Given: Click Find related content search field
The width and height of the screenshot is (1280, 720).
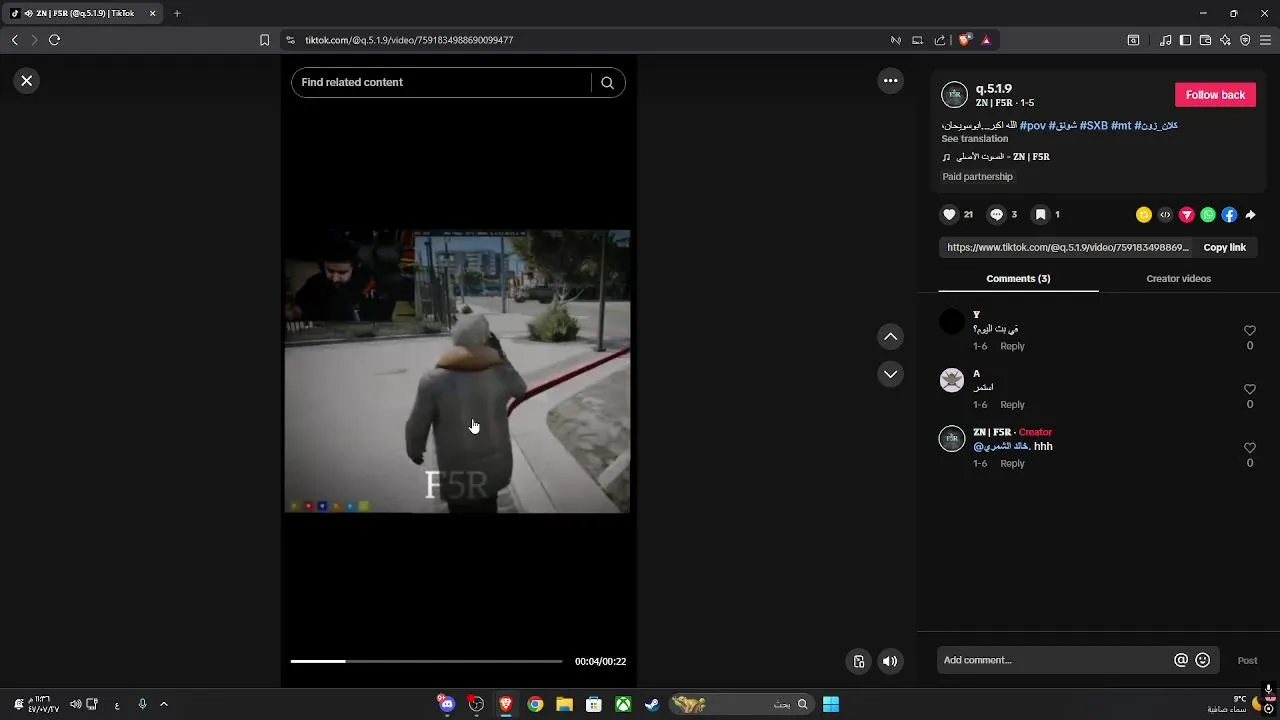Looking at the screenshot, I should [443, 83].
